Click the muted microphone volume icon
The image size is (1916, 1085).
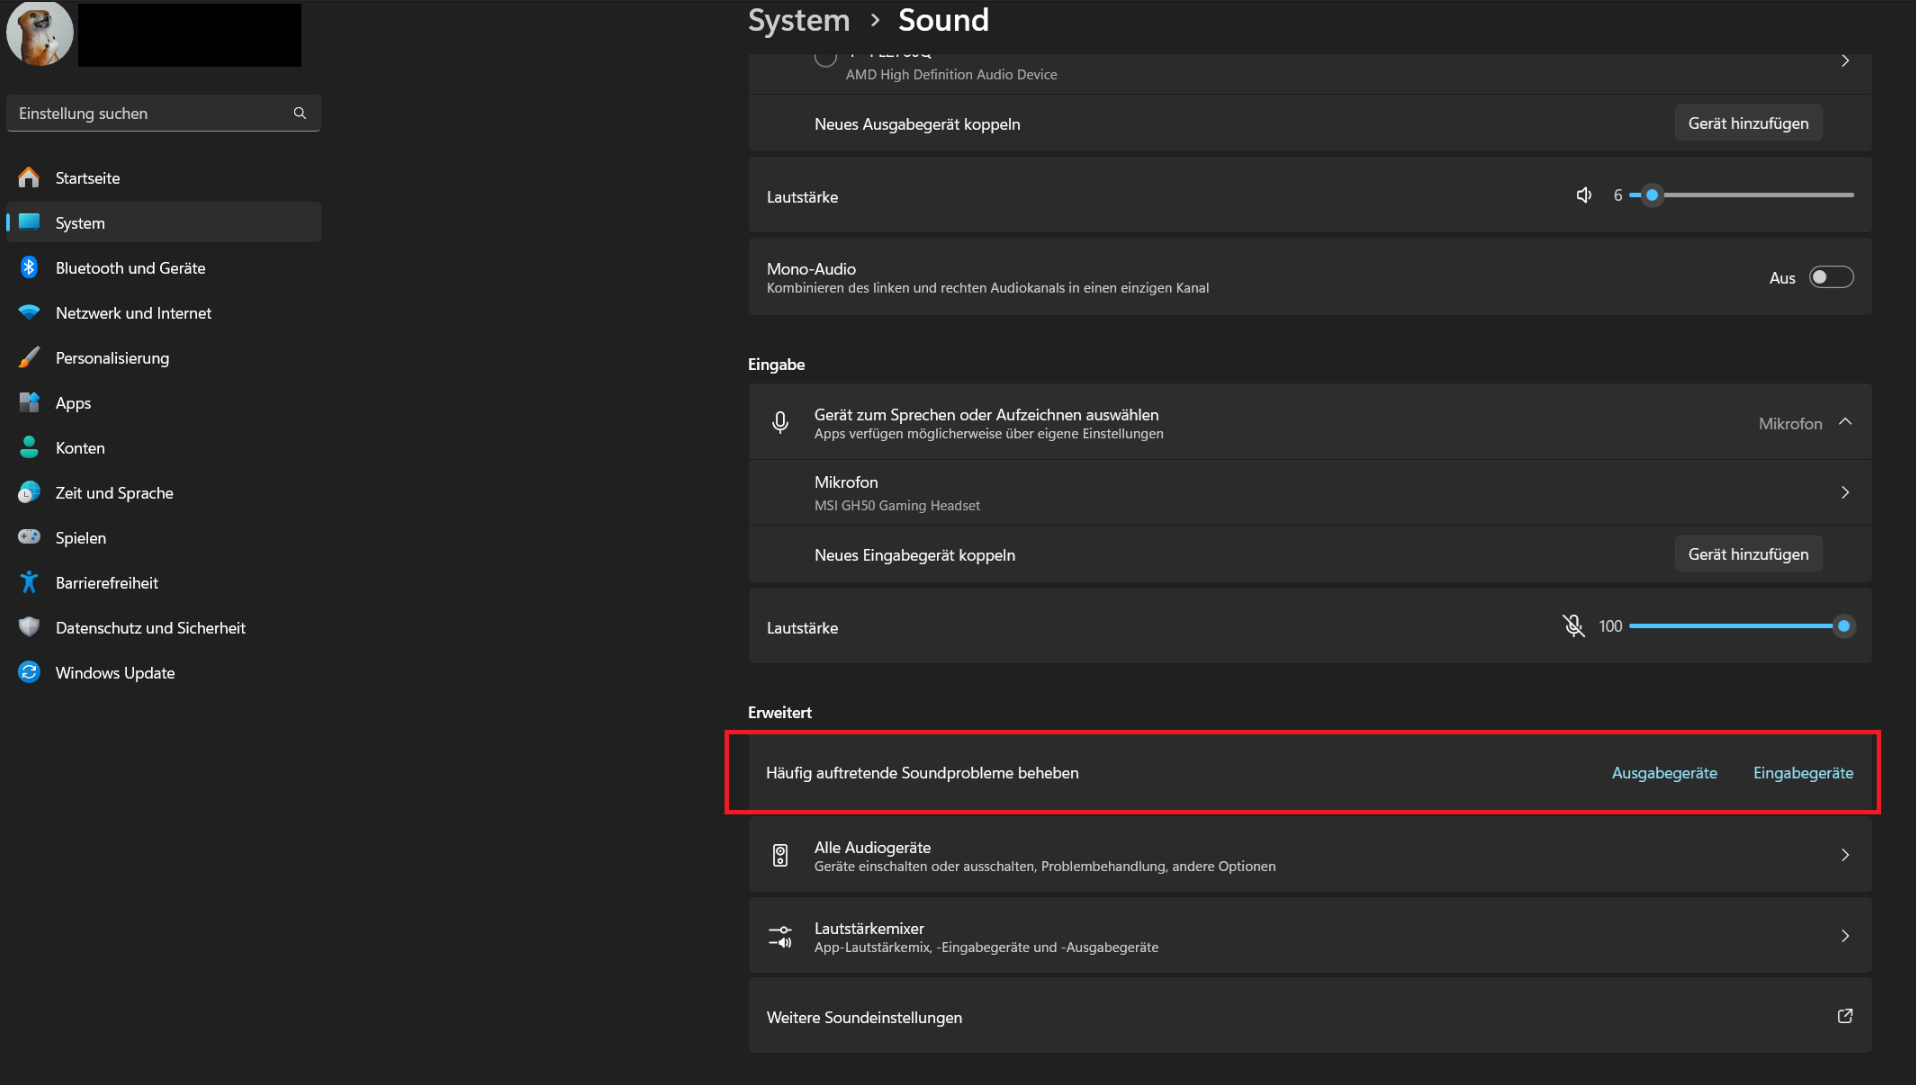(1573, 626)
